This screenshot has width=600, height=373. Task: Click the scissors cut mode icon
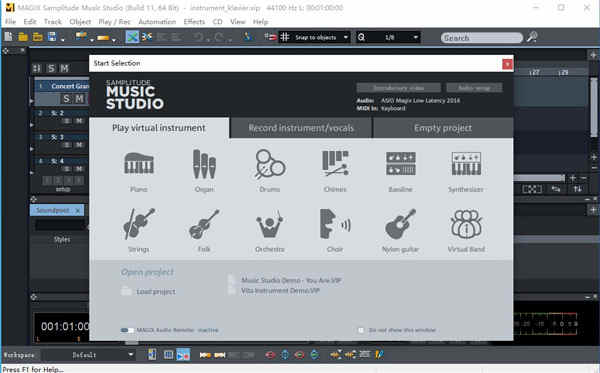(147, 37)
